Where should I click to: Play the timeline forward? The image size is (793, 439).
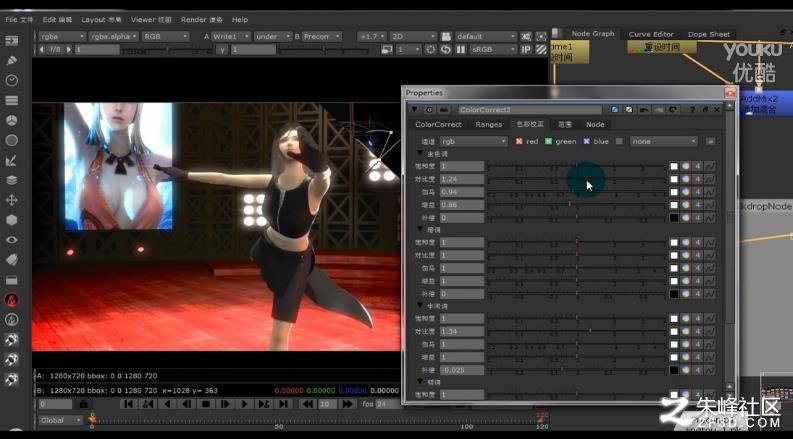pos(244,404)
